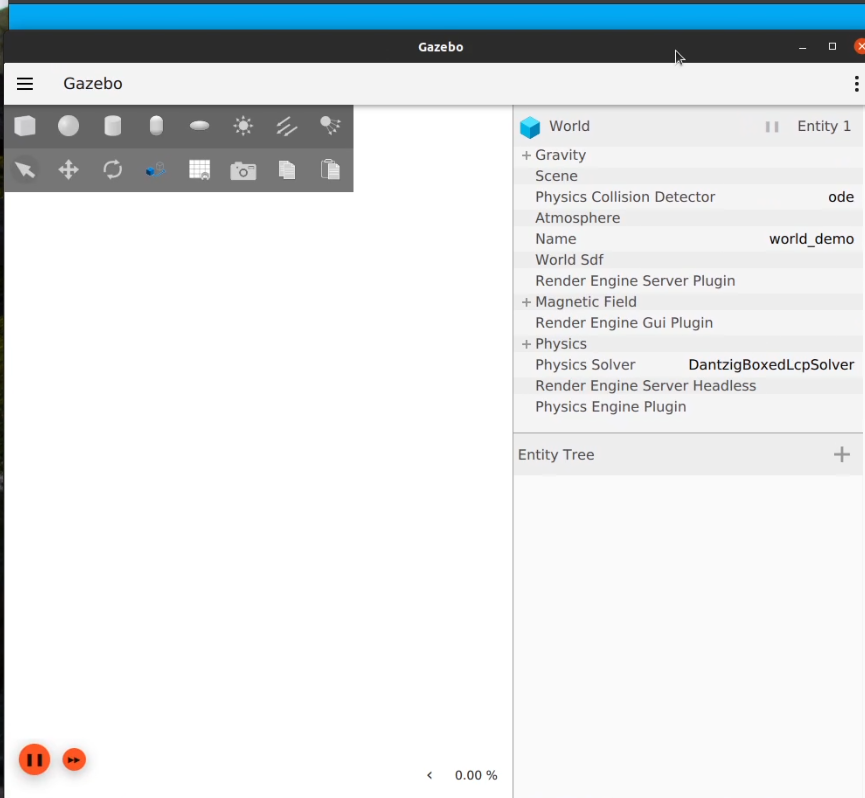Select the Atmosphere row
865x798 pixels.
[688, 218]
